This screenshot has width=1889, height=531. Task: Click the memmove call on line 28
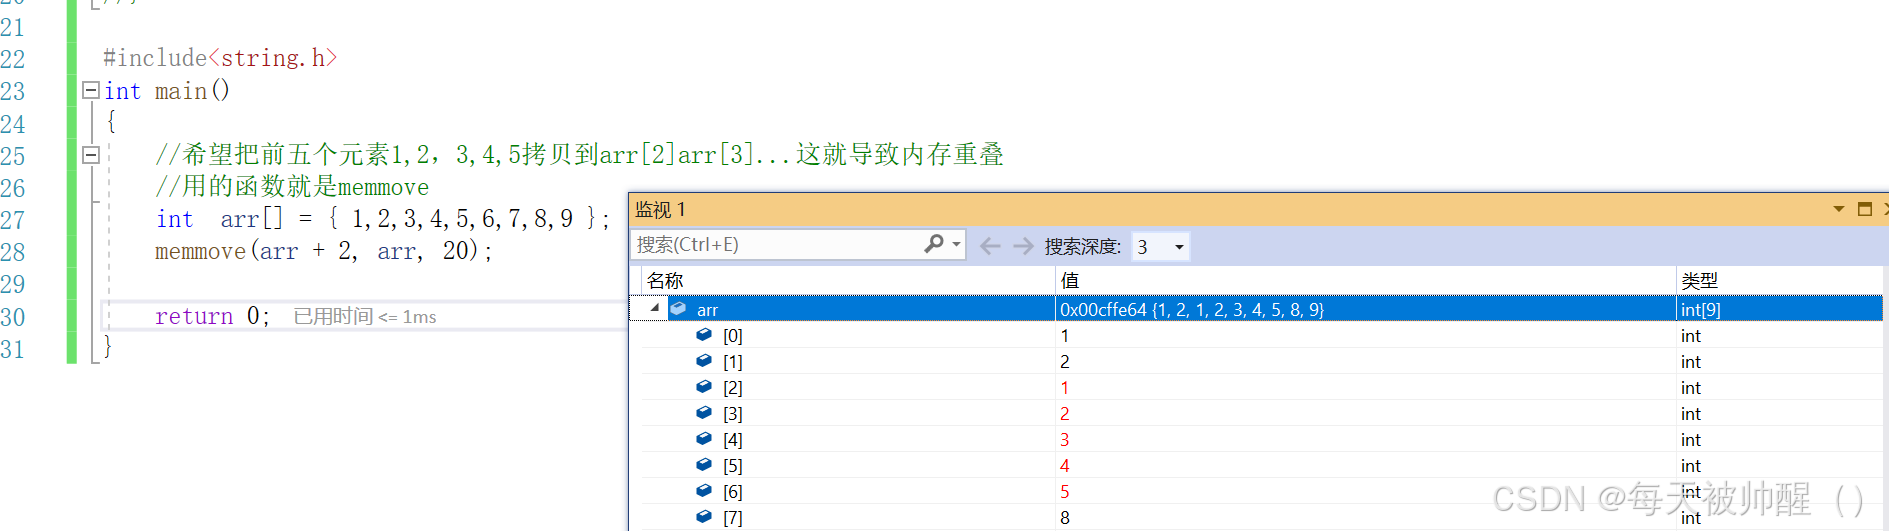click(324, 251)
